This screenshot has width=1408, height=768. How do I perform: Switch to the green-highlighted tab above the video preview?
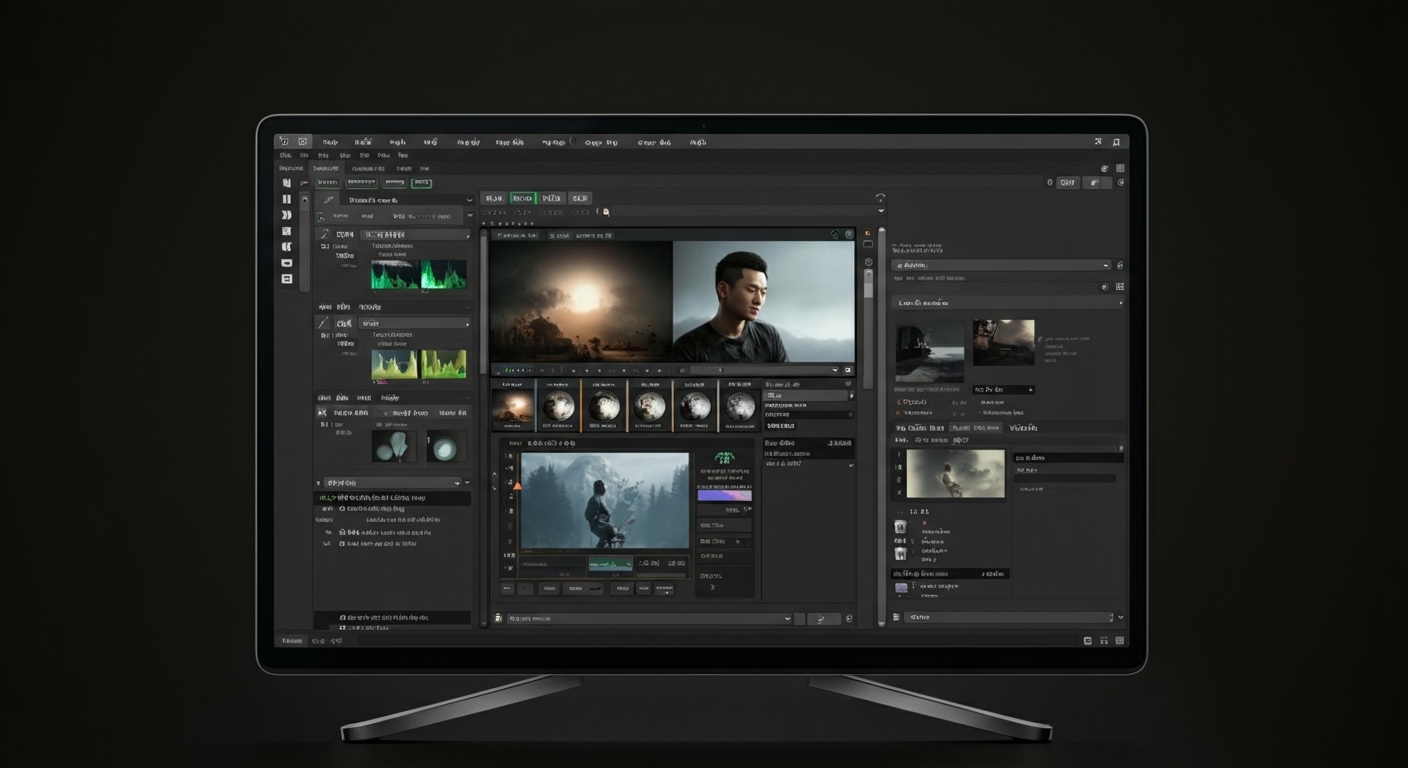pos(523,198)
